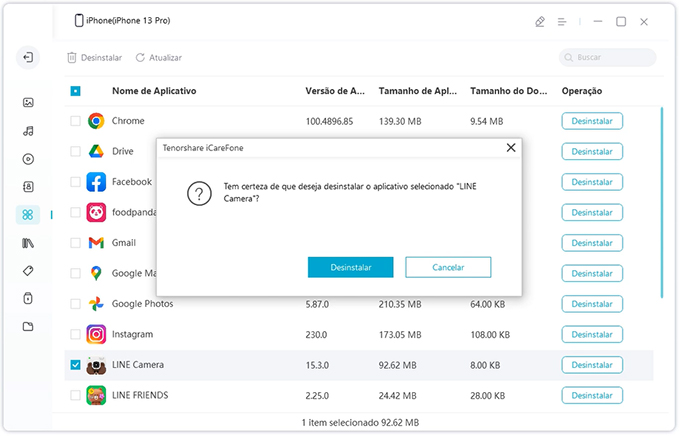Screen dimensions: 680x436
Task: Open the Books section in sidebar
Action: [x=28, y=243]
